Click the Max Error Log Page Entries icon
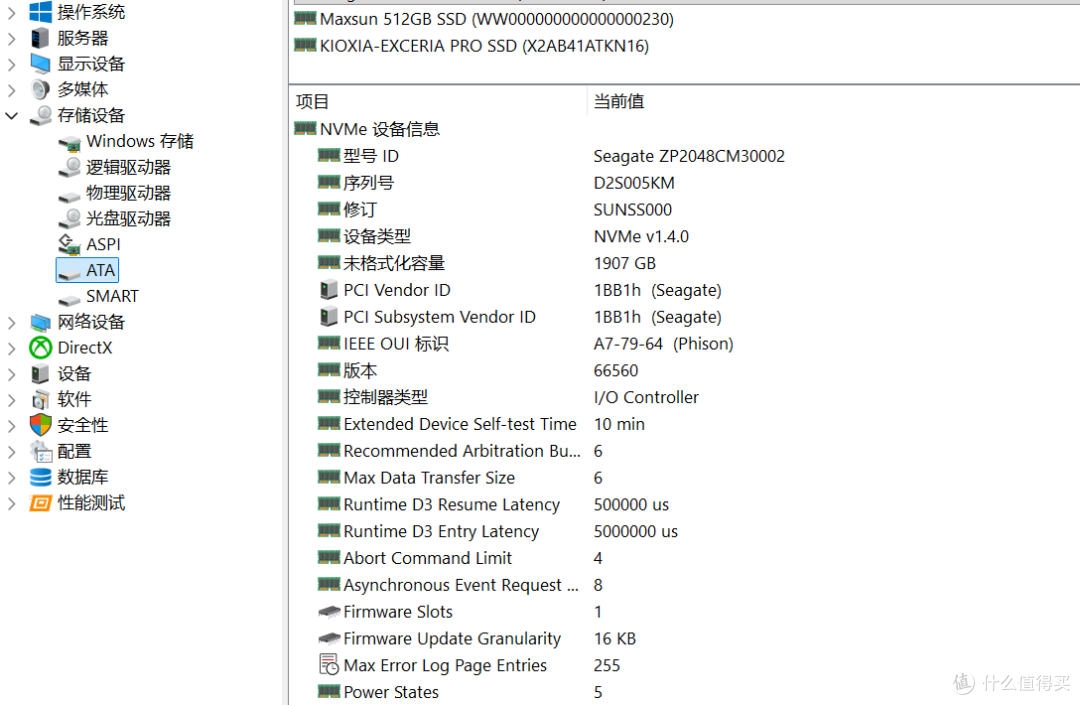1080x705 pixels. [329, 664]
